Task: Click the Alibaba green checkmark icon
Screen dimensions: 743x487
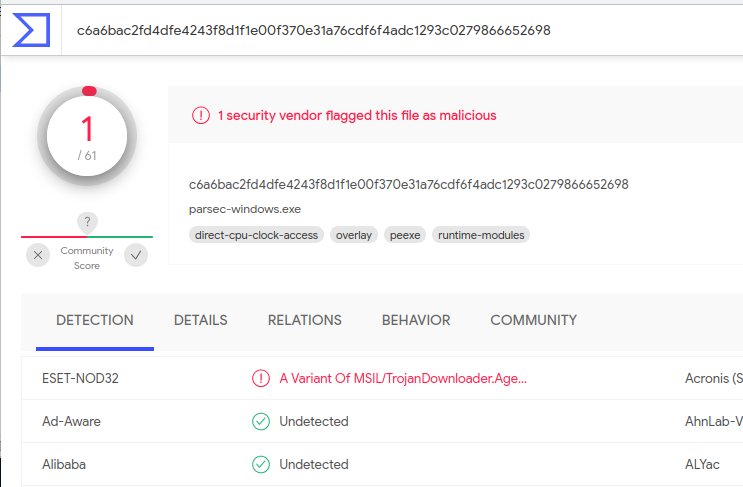Action: 261,464
